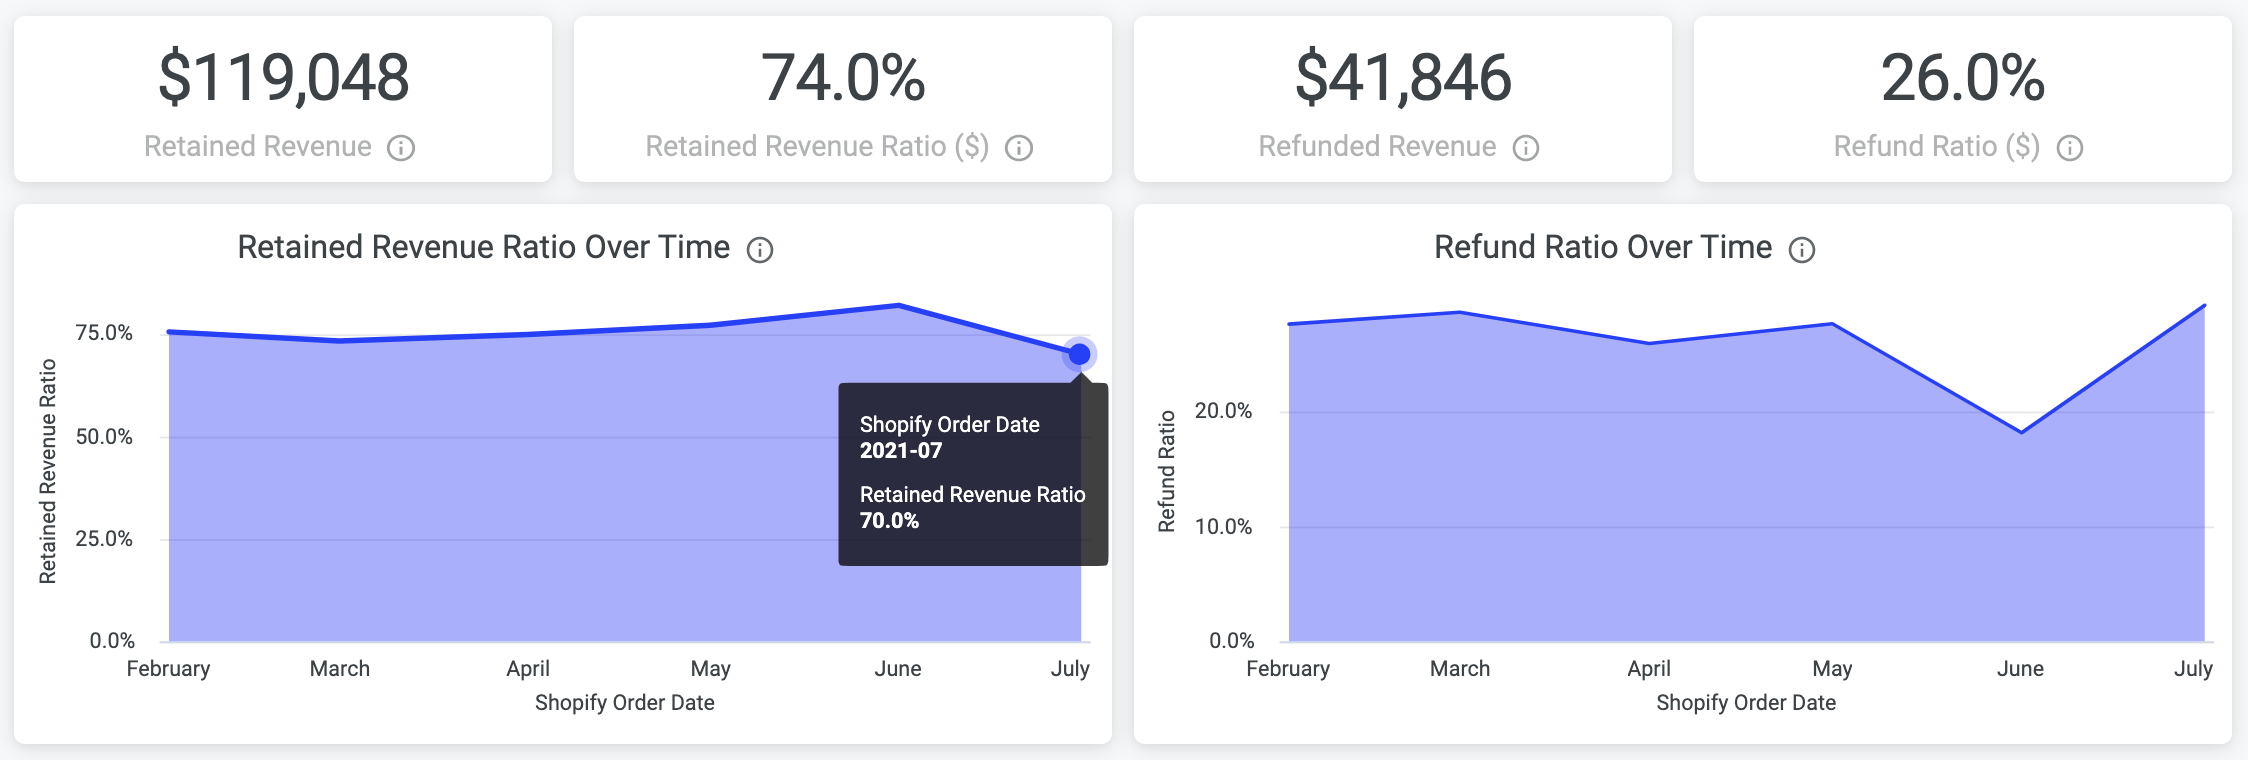Click the 20.0% gridline label on Refund Ratio chart
This screenshot has width=2248, height=760.
click(1223, 411)
